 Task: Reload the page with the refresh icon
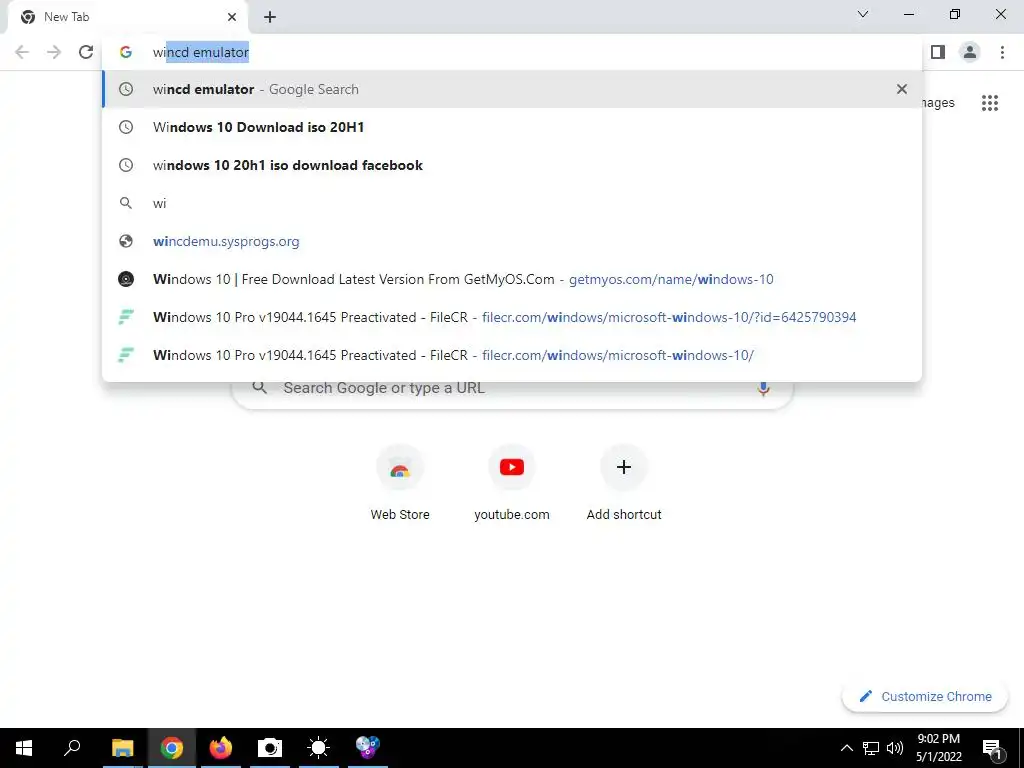tap(86, 52)
